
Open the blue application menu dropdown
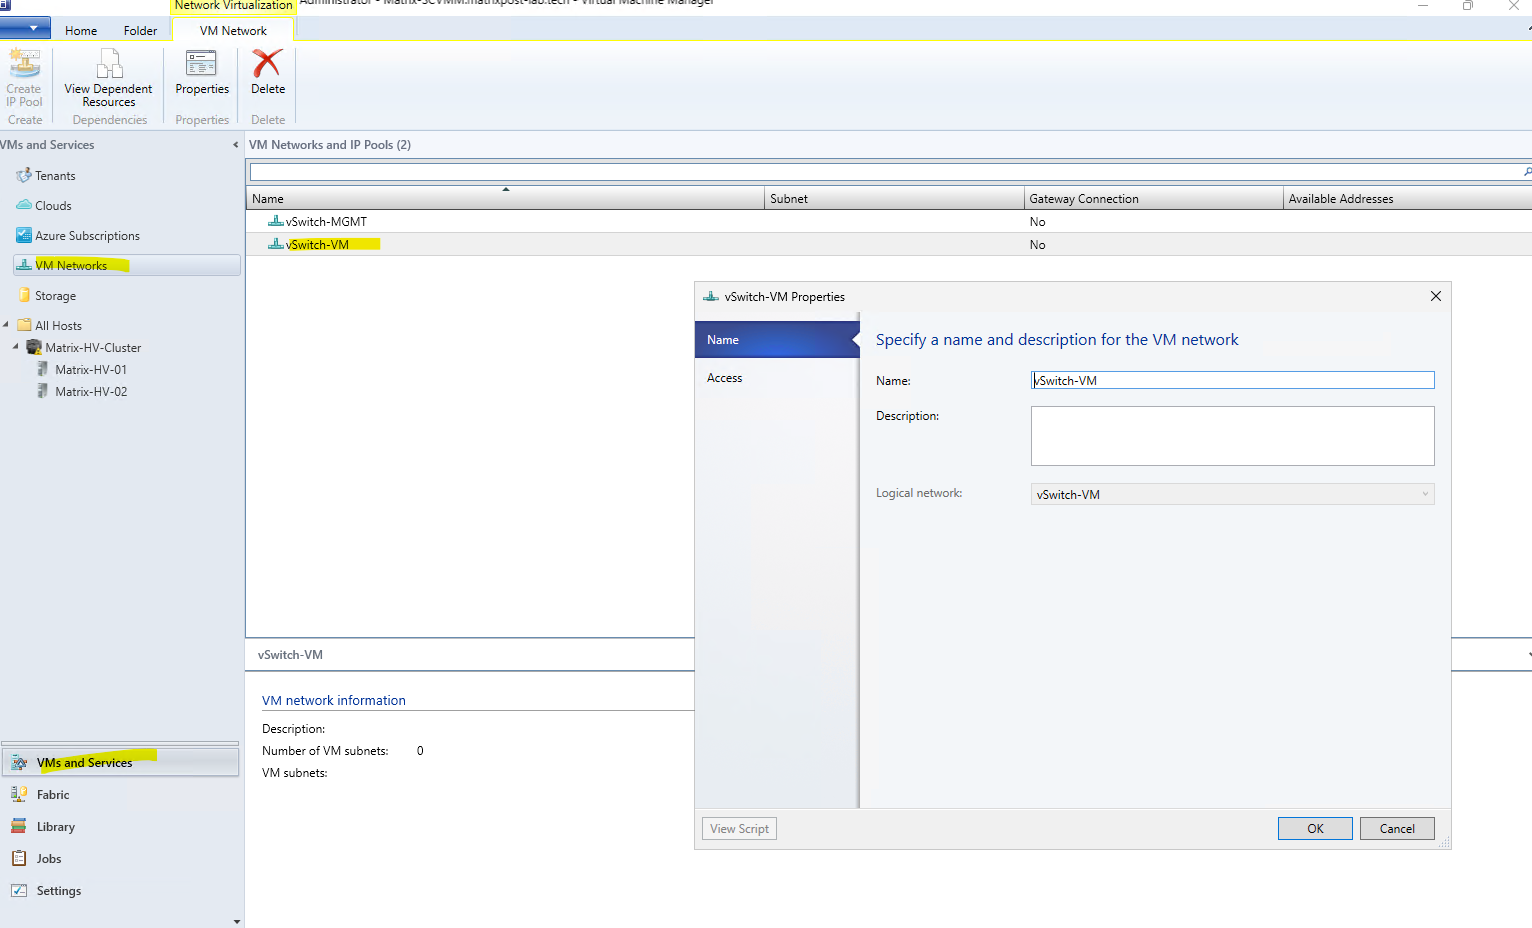click(25, 28)
